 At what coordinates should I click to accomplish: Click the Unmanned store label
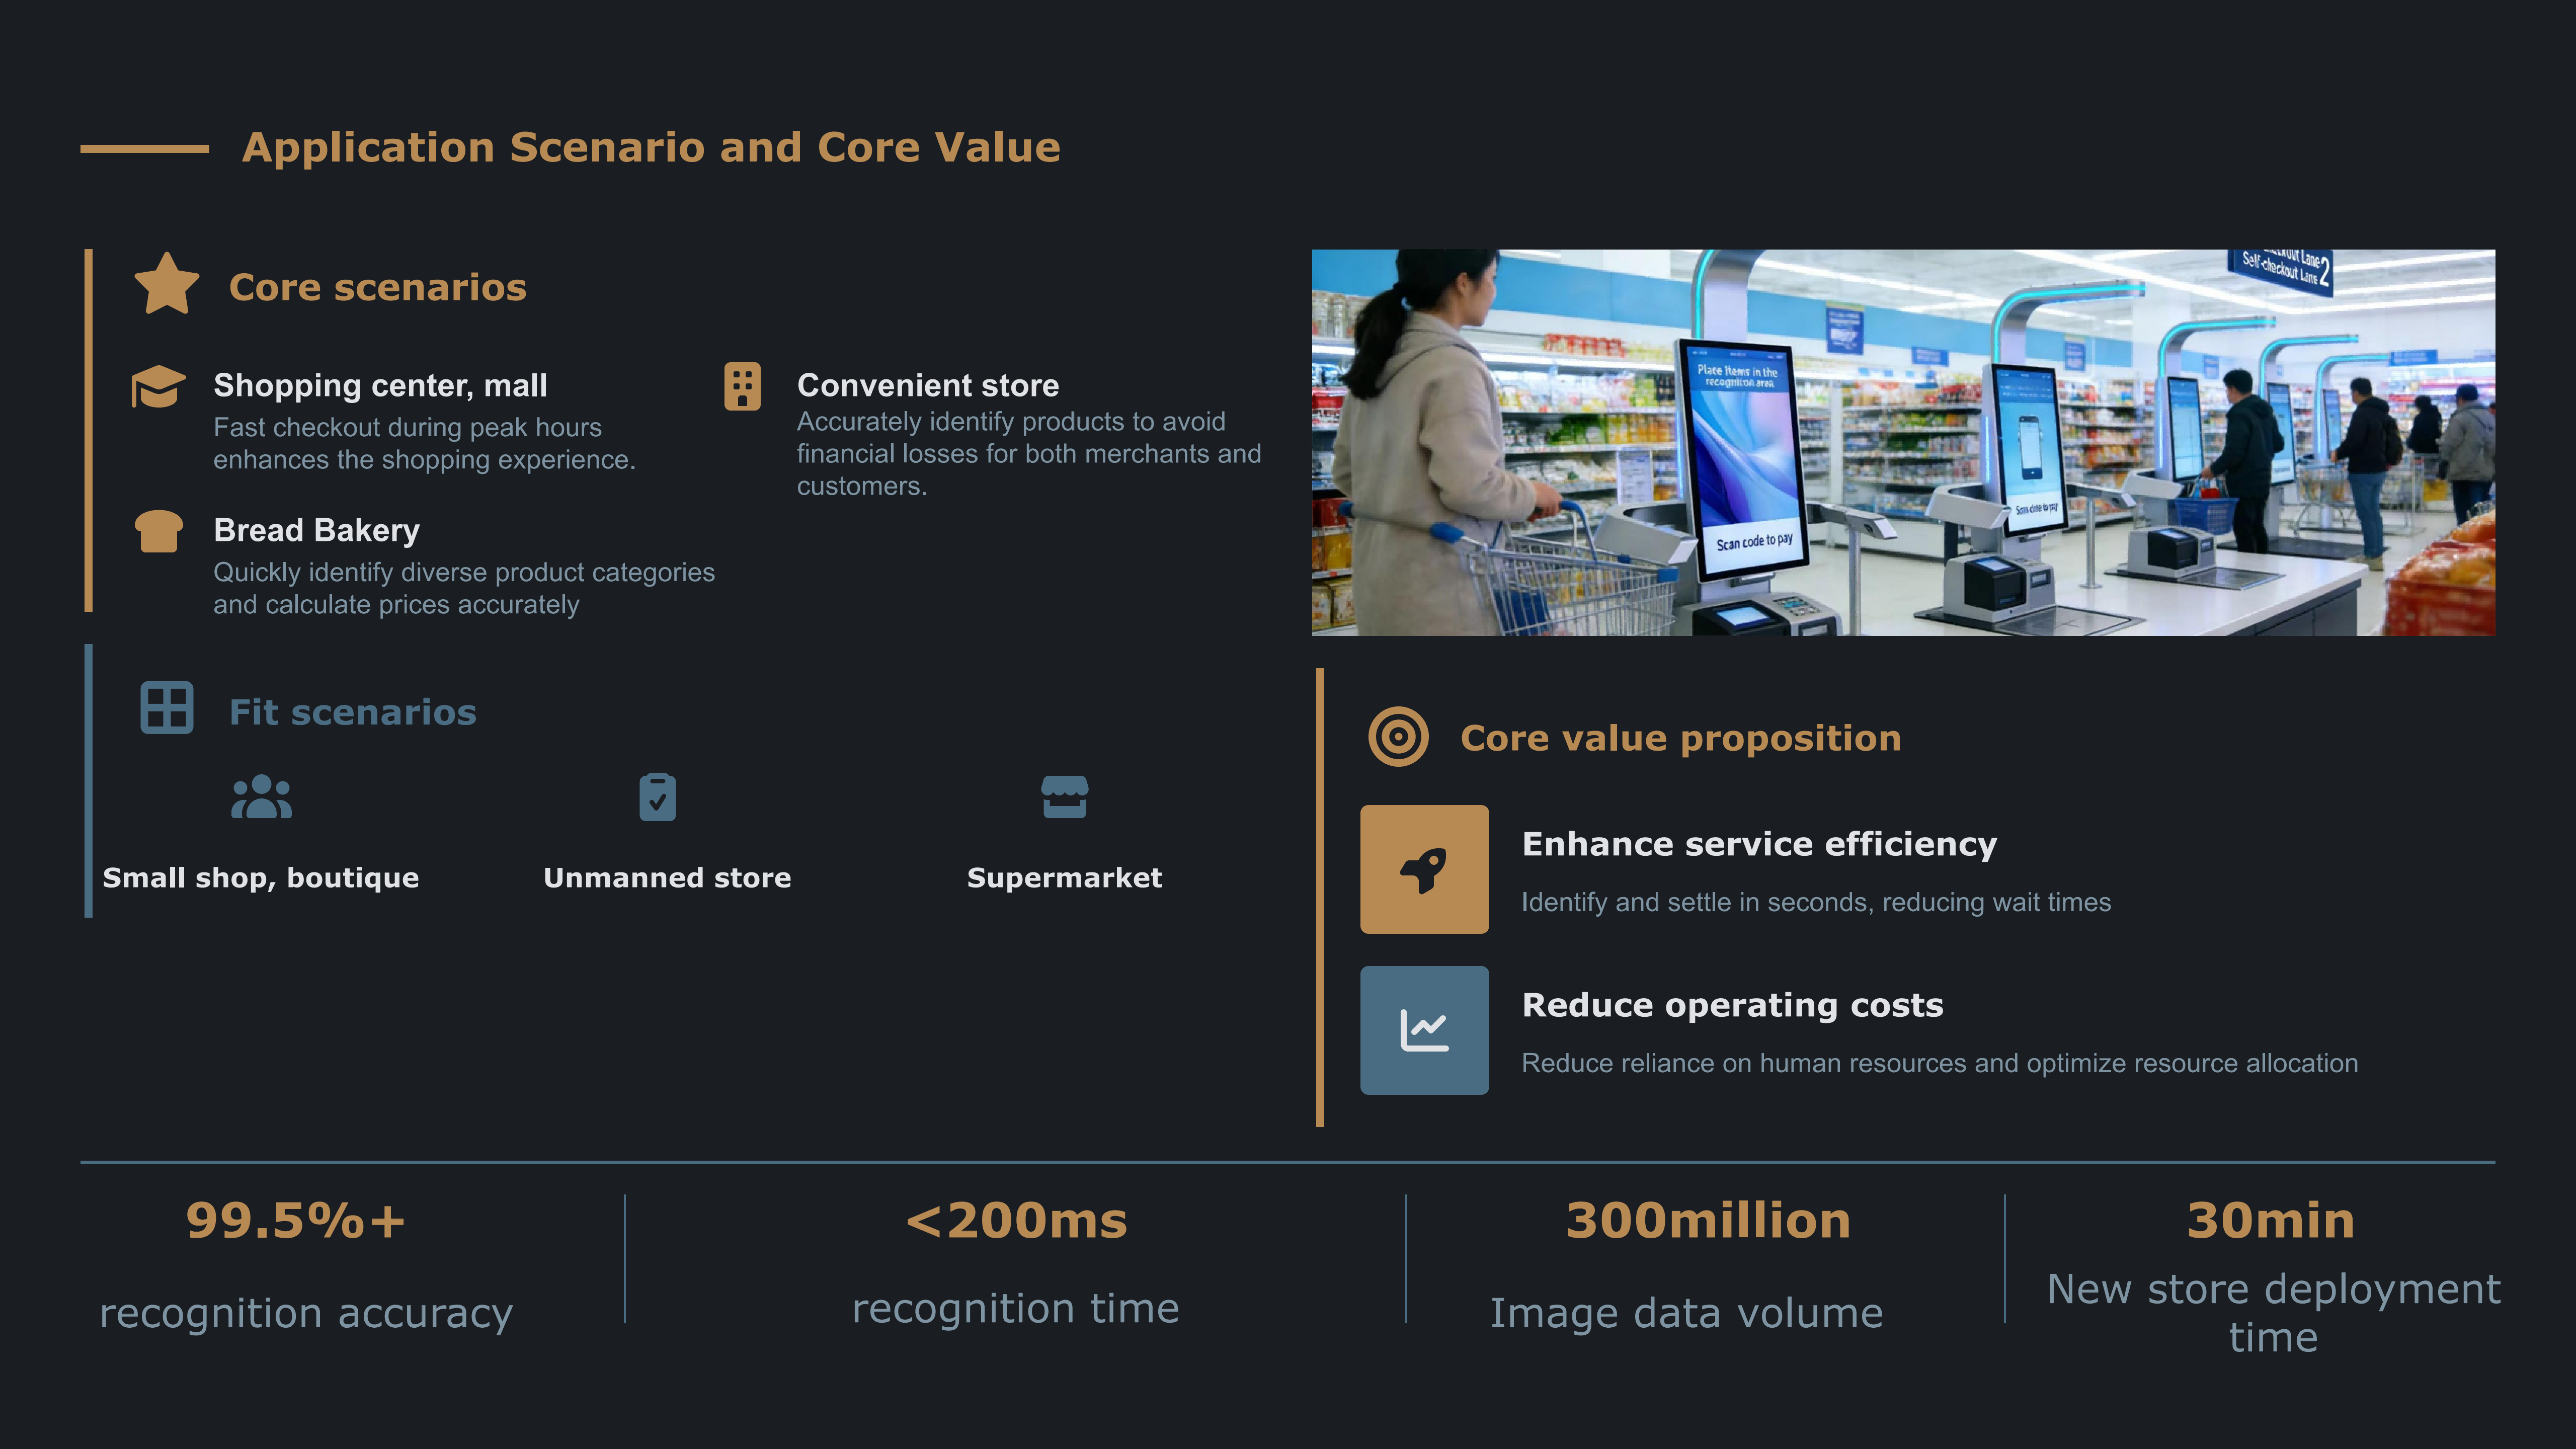tap(667, 878)
